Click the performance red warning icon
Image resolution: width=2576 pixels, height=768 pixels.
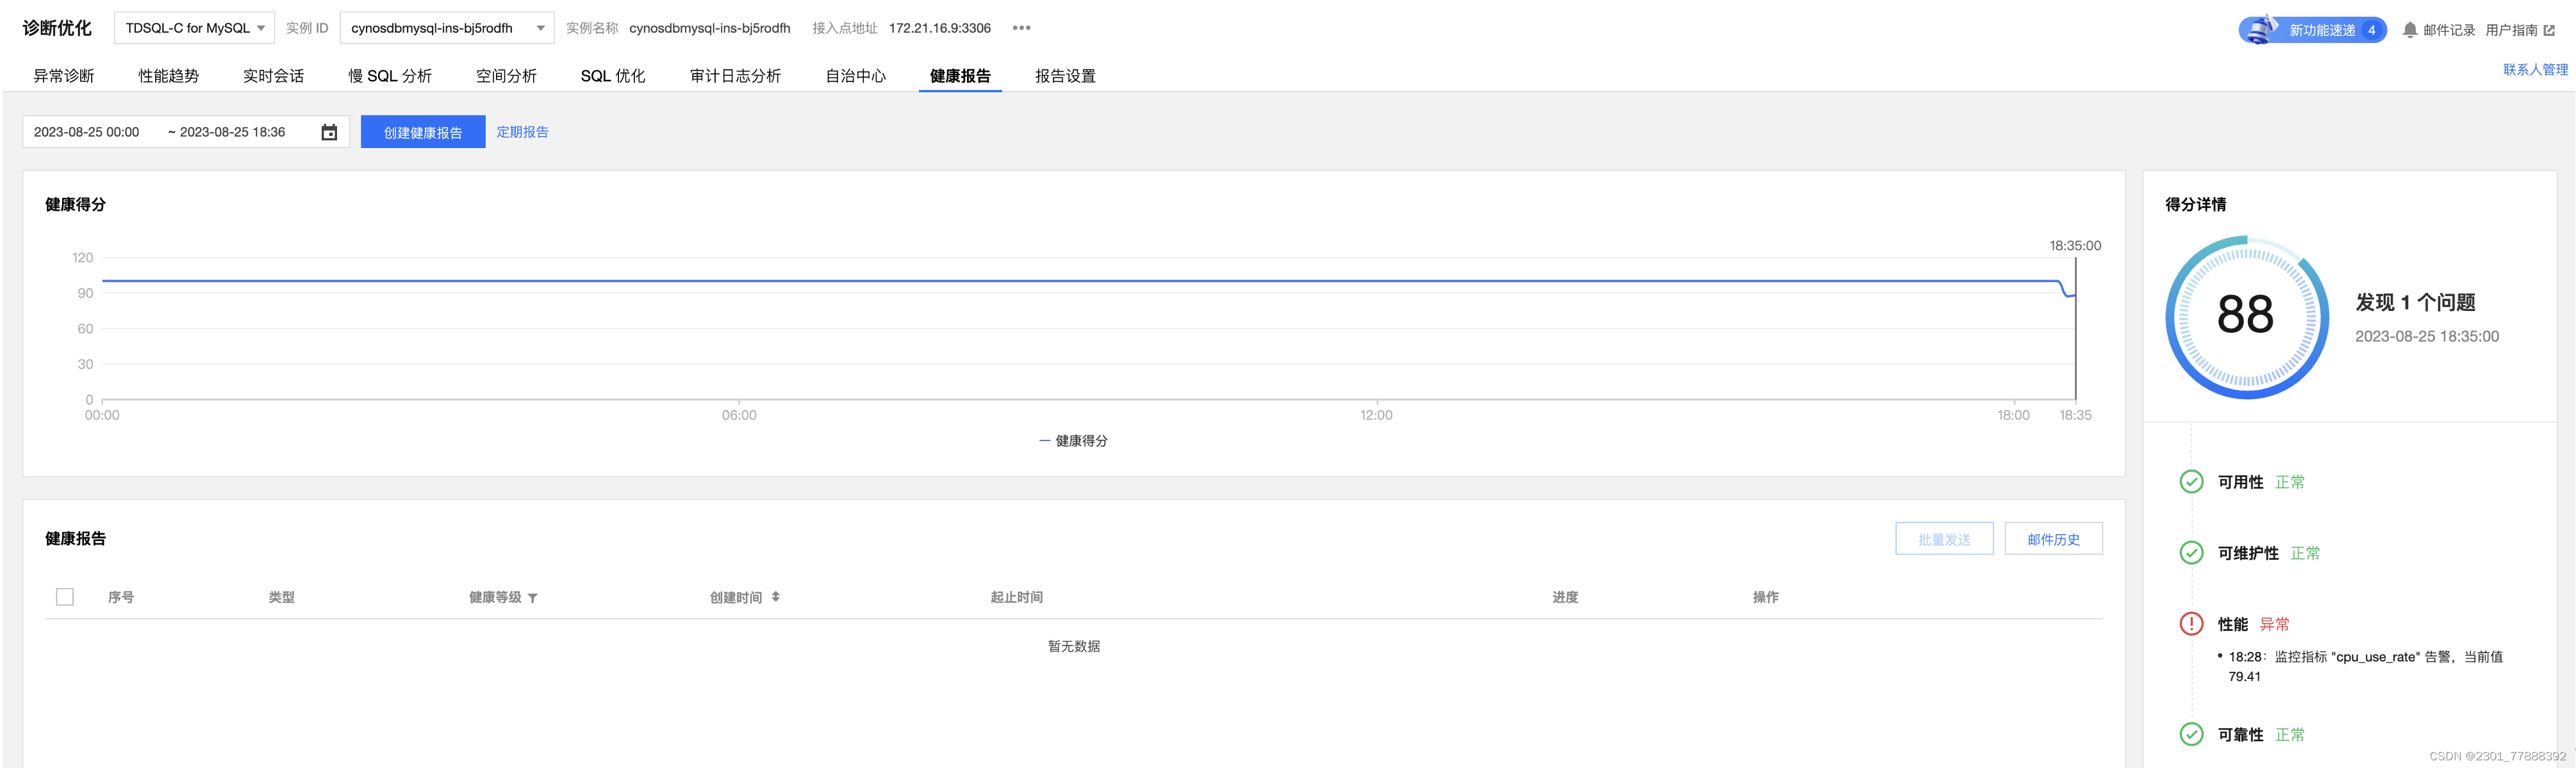click(x=2191, y=624)
